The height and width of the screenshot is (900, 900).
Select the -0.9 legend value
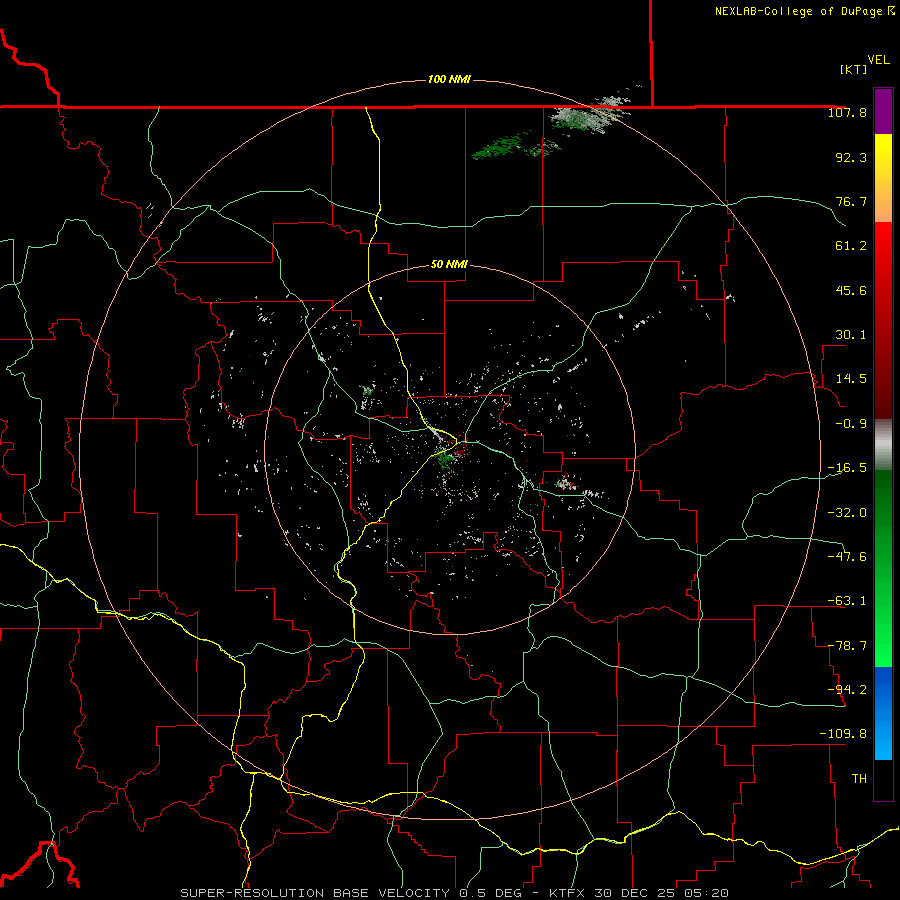click(851, 424)
